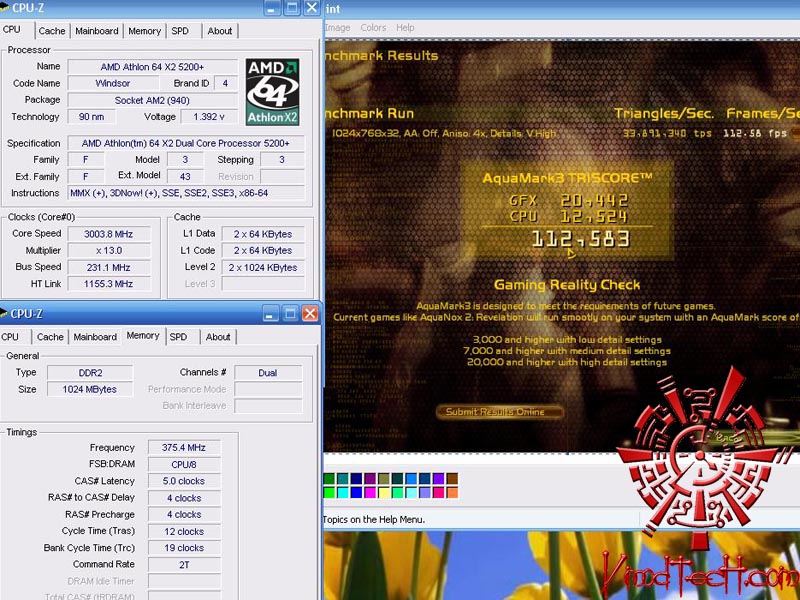The width and height of the screenshot is (800, 600).
Task: Click the FSB:DRAM value 'CPU/8'
Action: click(x=184, y=464)
